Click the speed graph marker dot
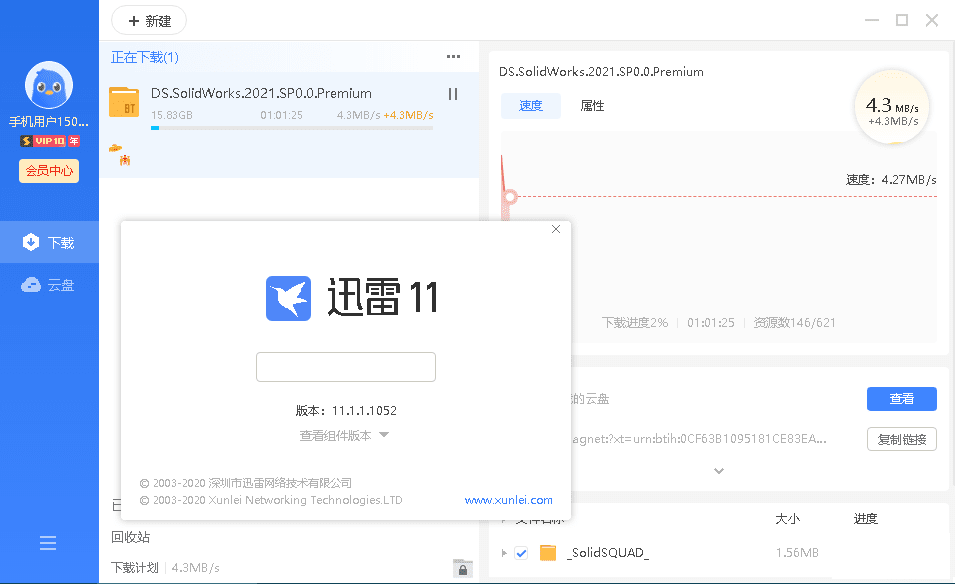Viewport: 955px width, 584px height. click(x=510, y=196)
